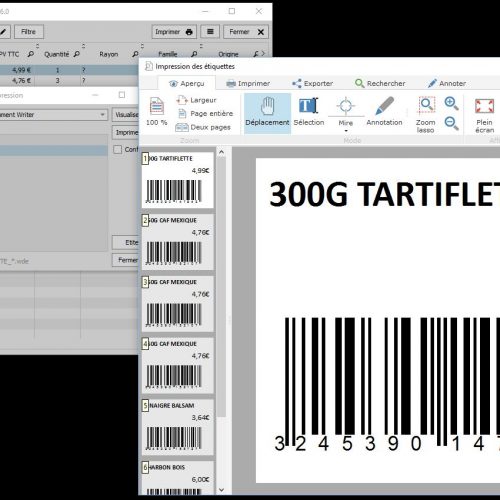The image size is (500, 500).
Task: Click the search icon beside Famille column
Action: [194, 54]
